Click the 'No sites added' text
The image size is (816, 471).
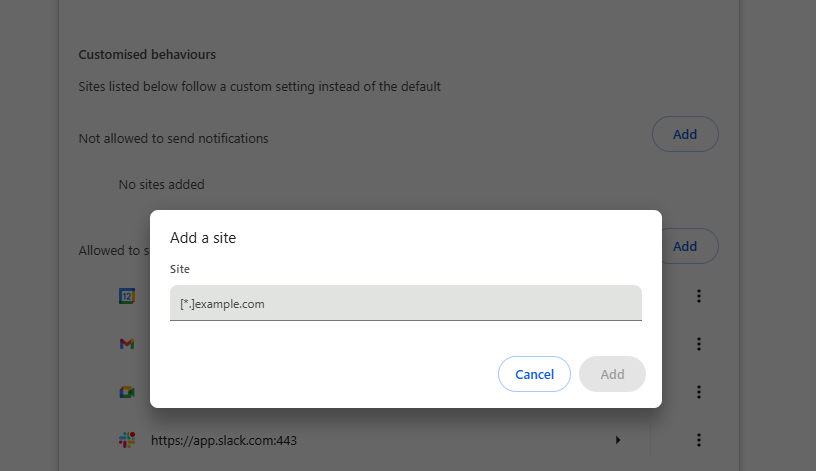161,185
